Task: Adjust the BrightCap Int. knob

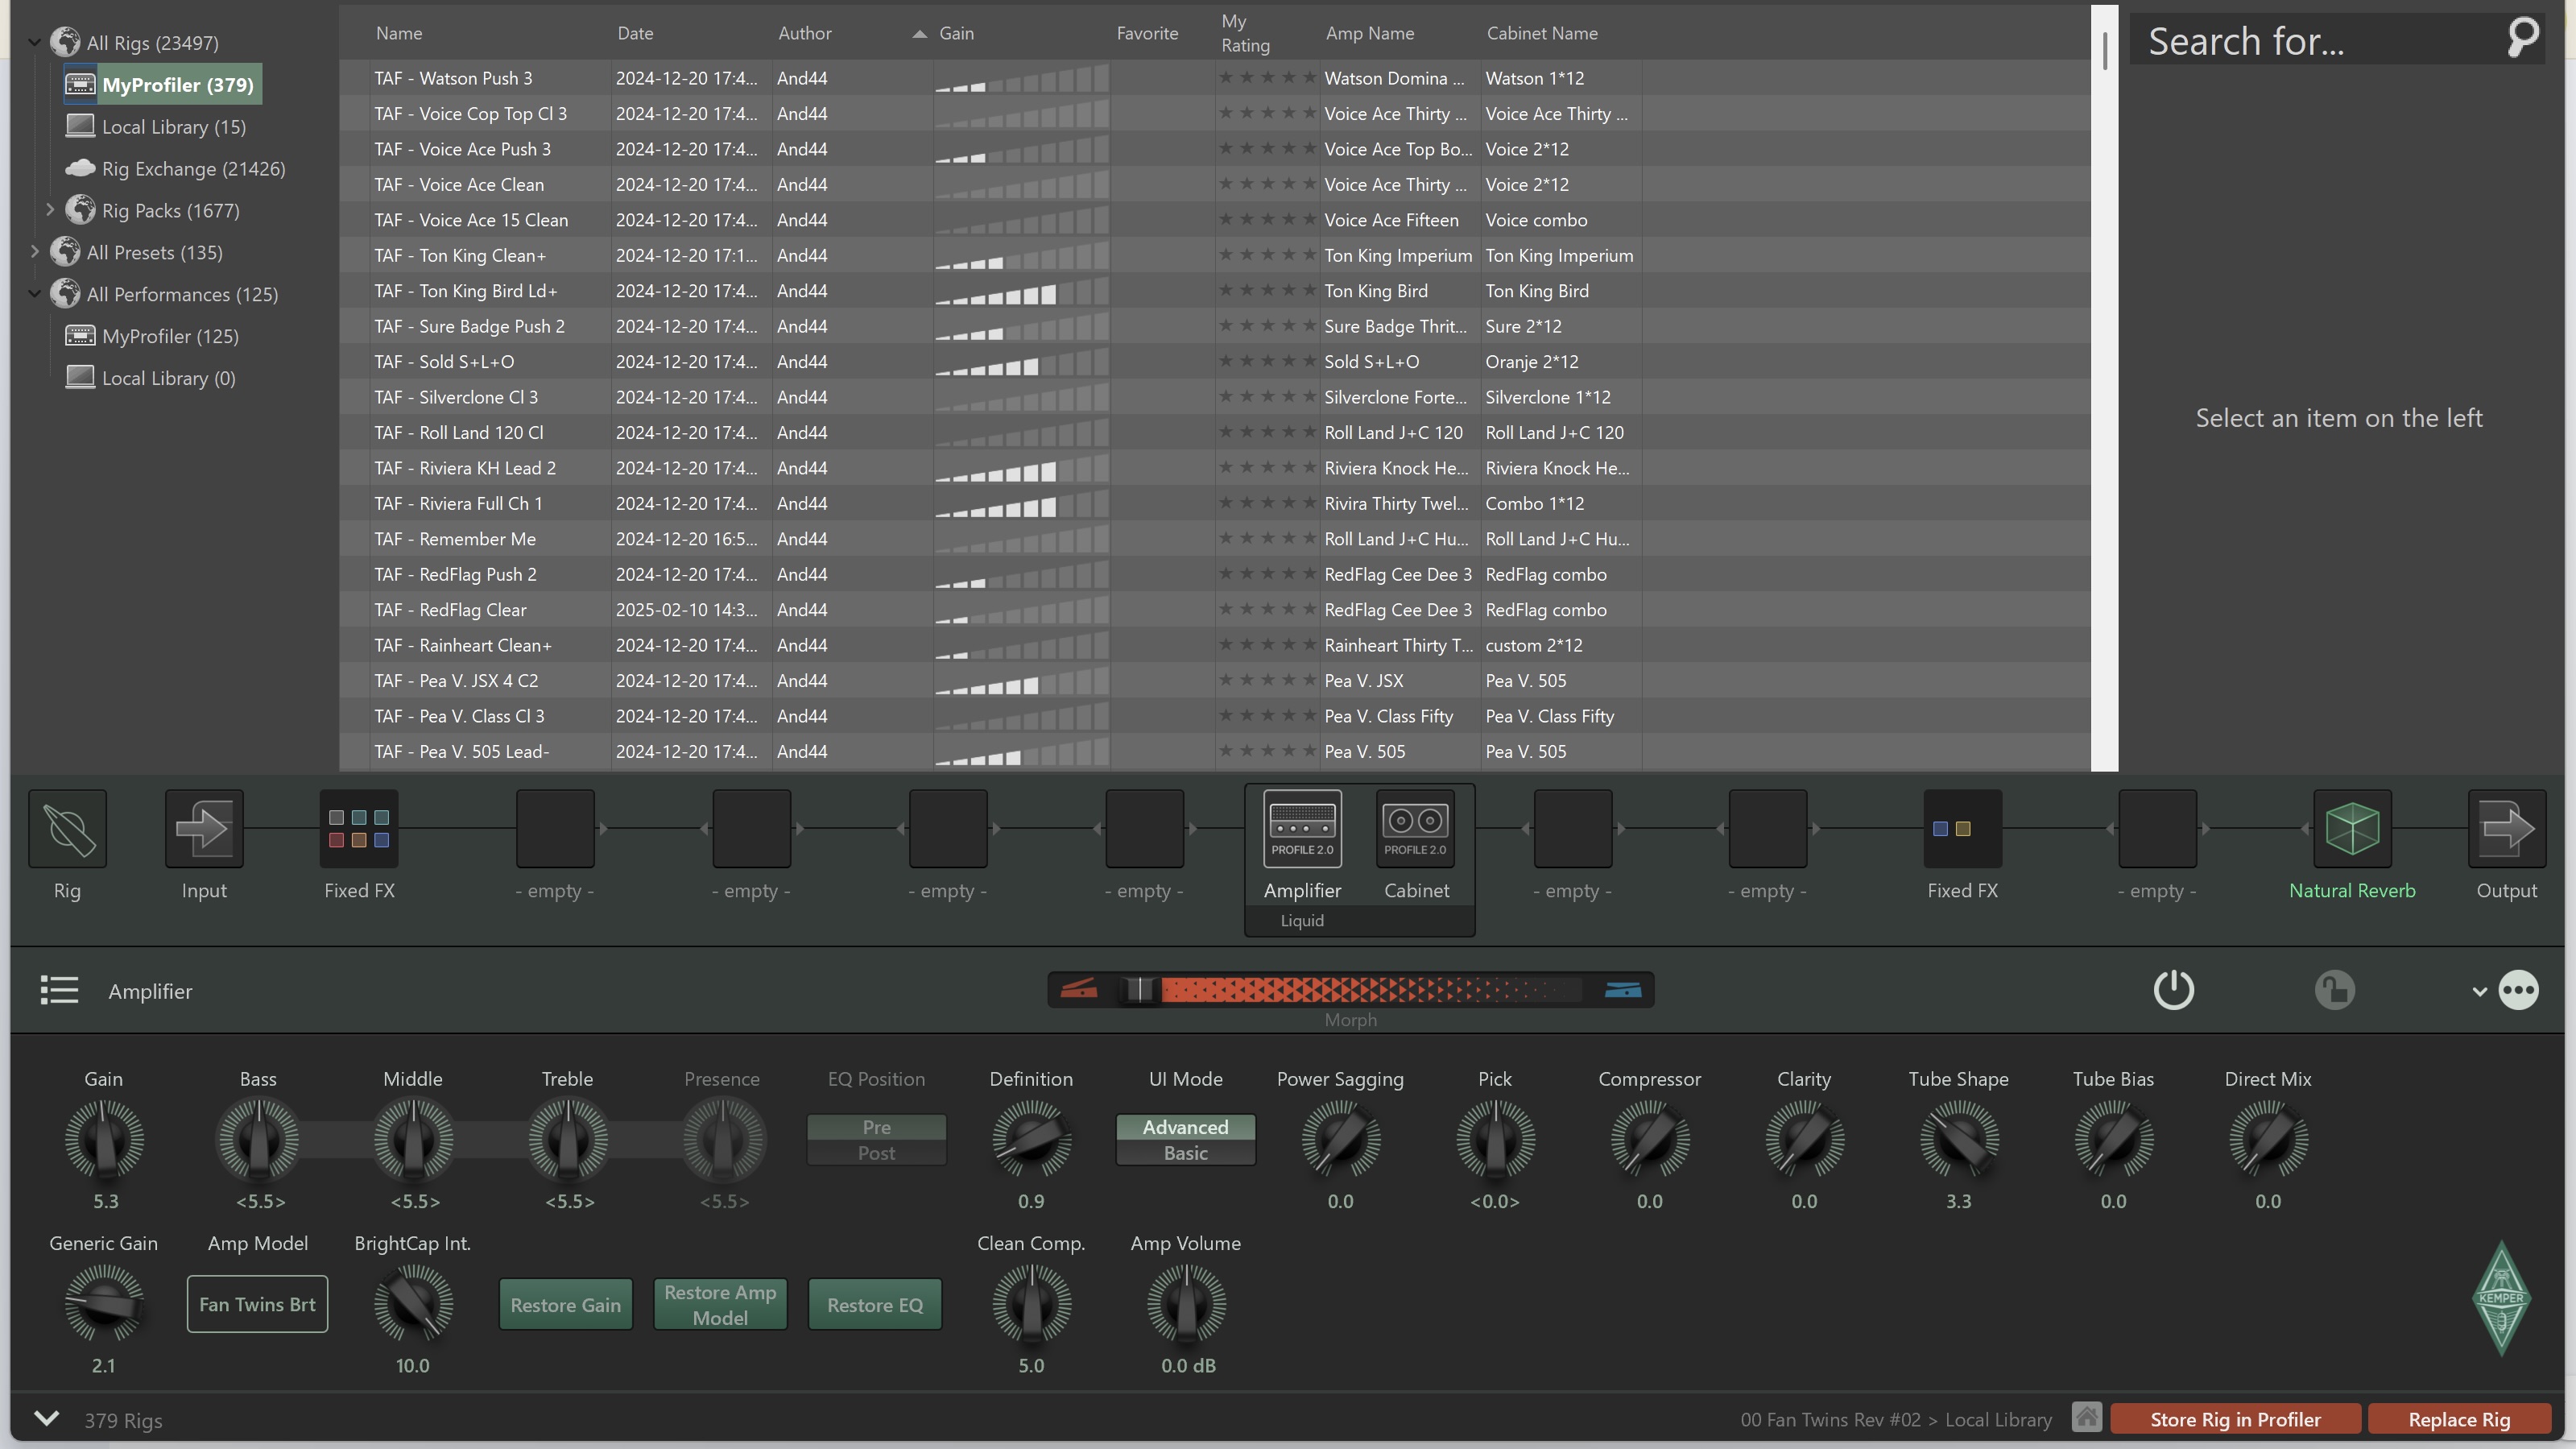Action: [x=413, y=1303]
